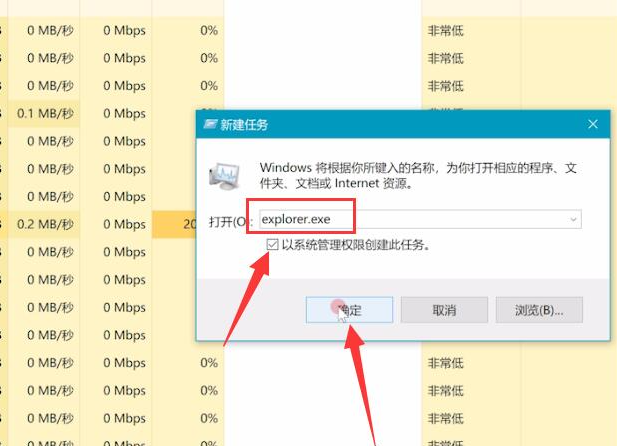617x446 pixels.
Task: Select the 0.2 MB/秒 disk cell
Action: click(45, 224)
